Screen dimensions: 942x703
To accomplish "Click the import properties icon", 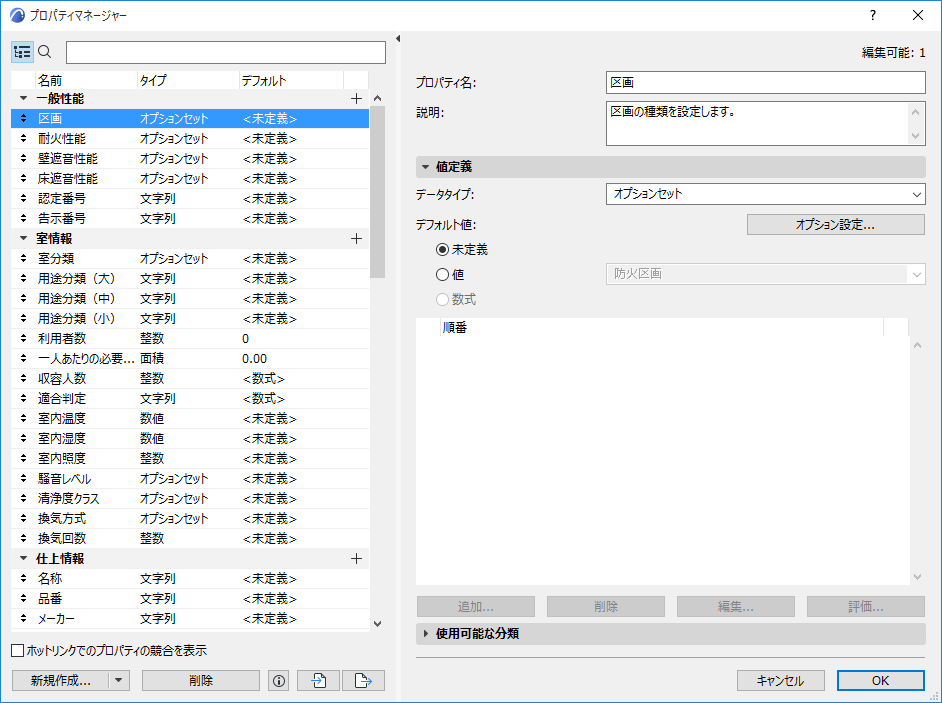I will coord(318,681).
